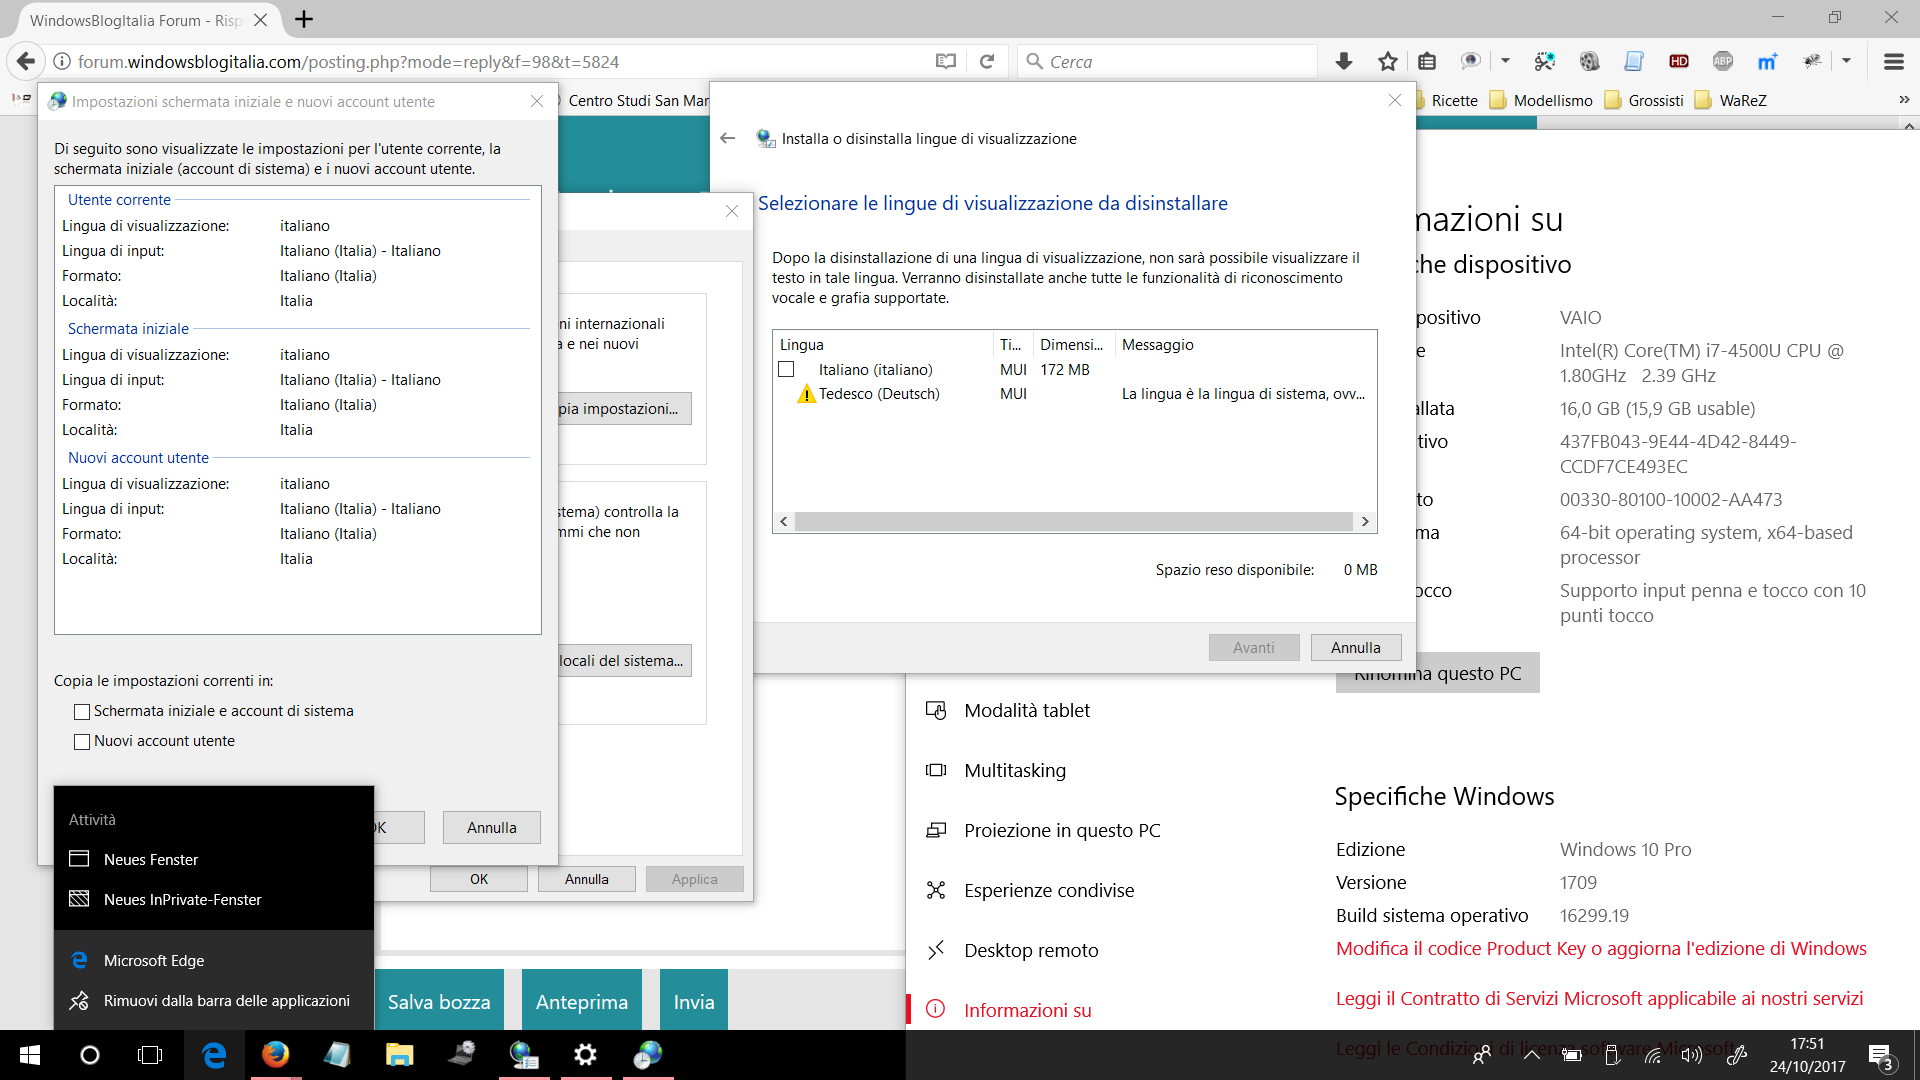Expand dropdown next to chat extension
Screen dimensions: 1920x1080
1504,61
